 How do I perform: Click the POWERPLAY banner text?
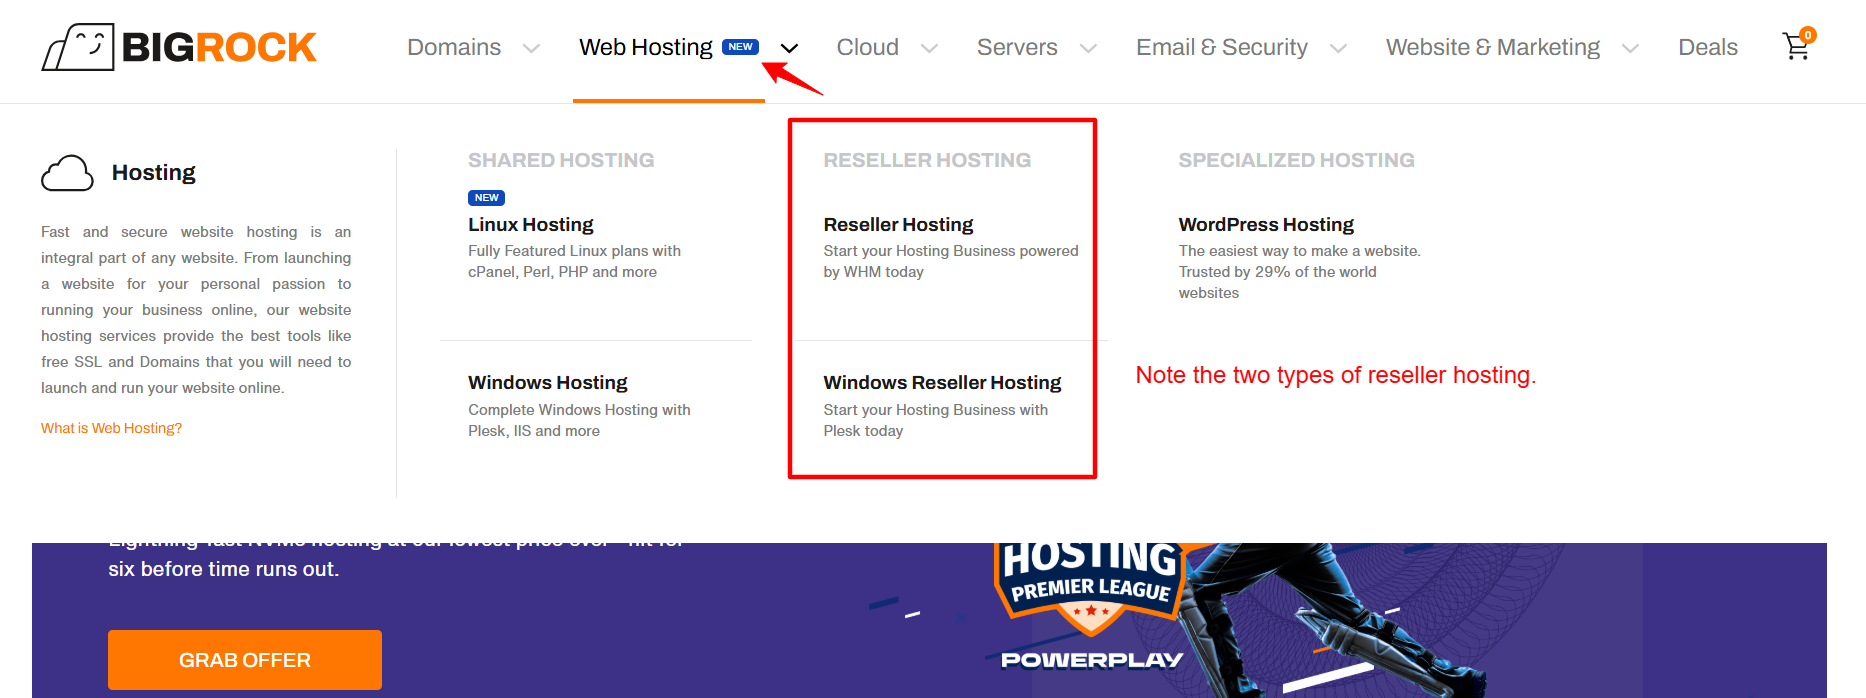[1092, 660]
